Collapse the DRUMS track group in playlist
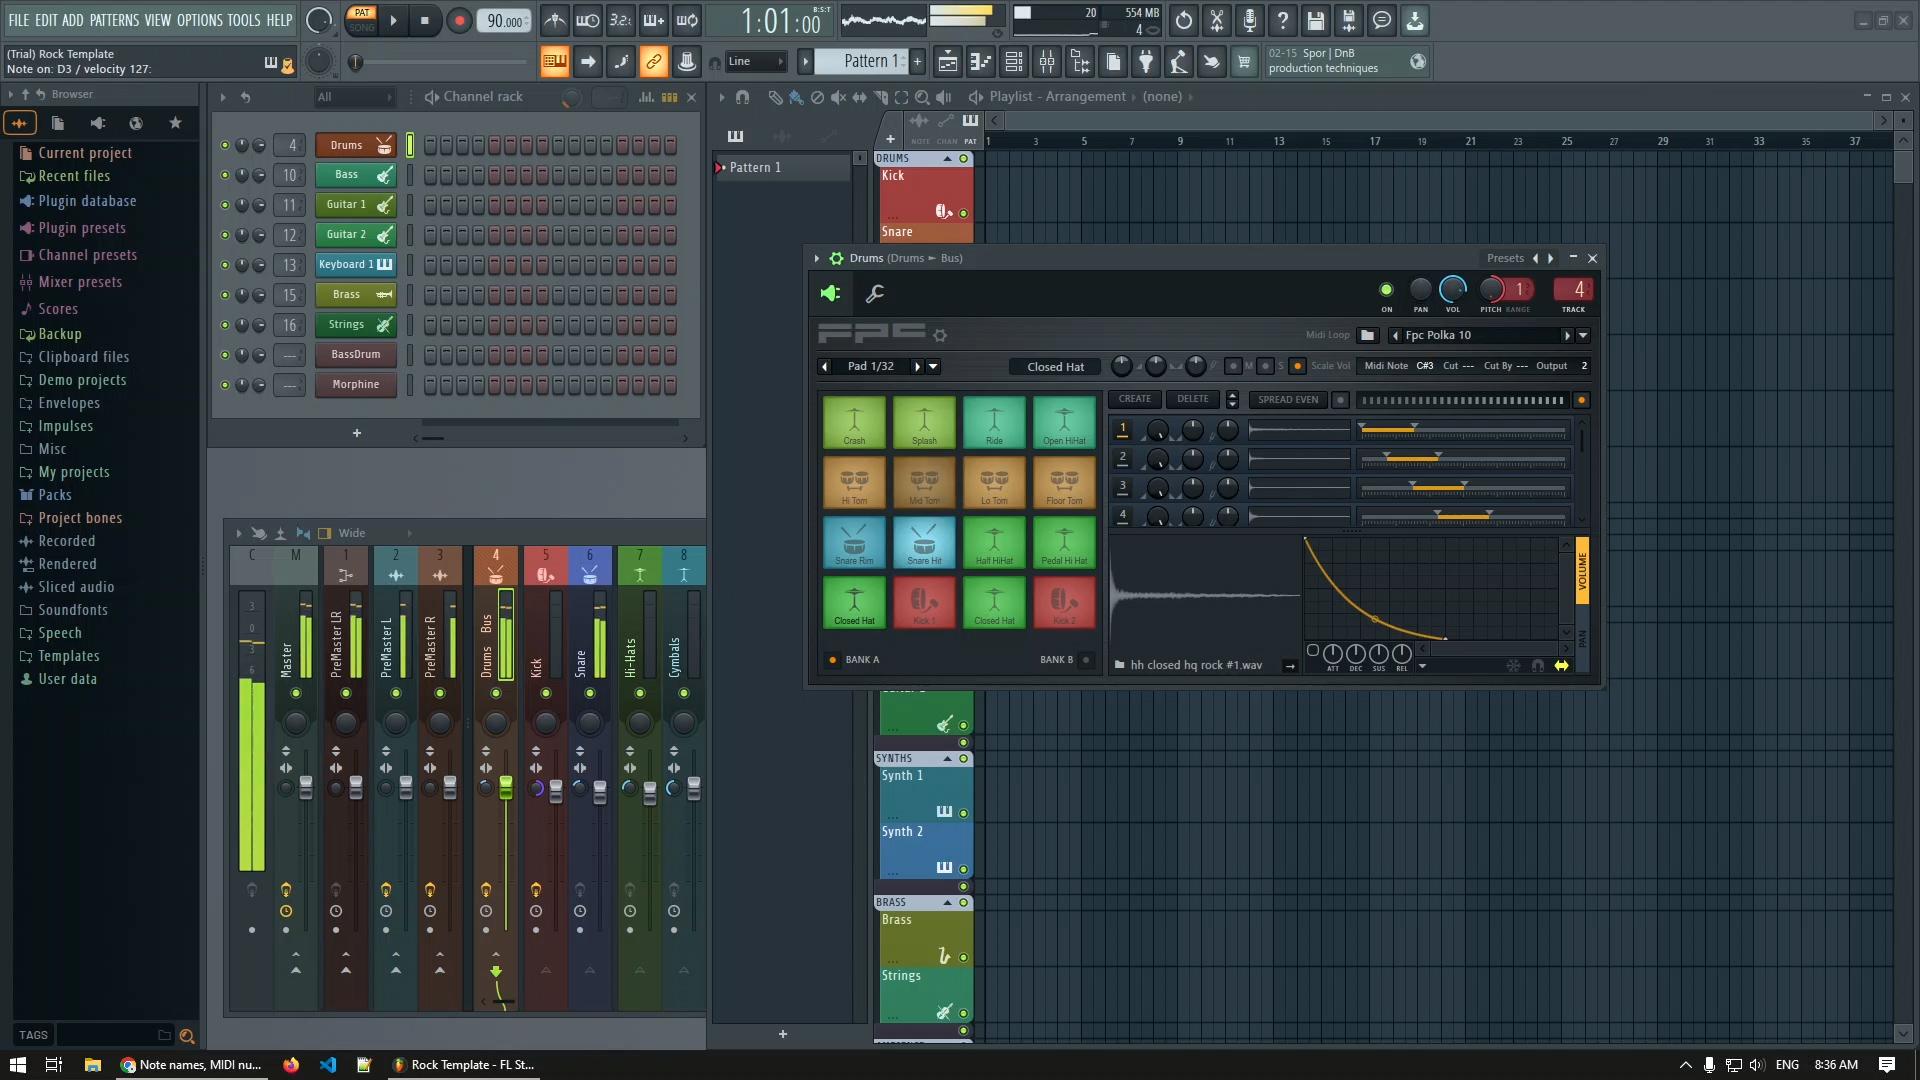The image size is (1920, 1080). [x=947, y=159]
